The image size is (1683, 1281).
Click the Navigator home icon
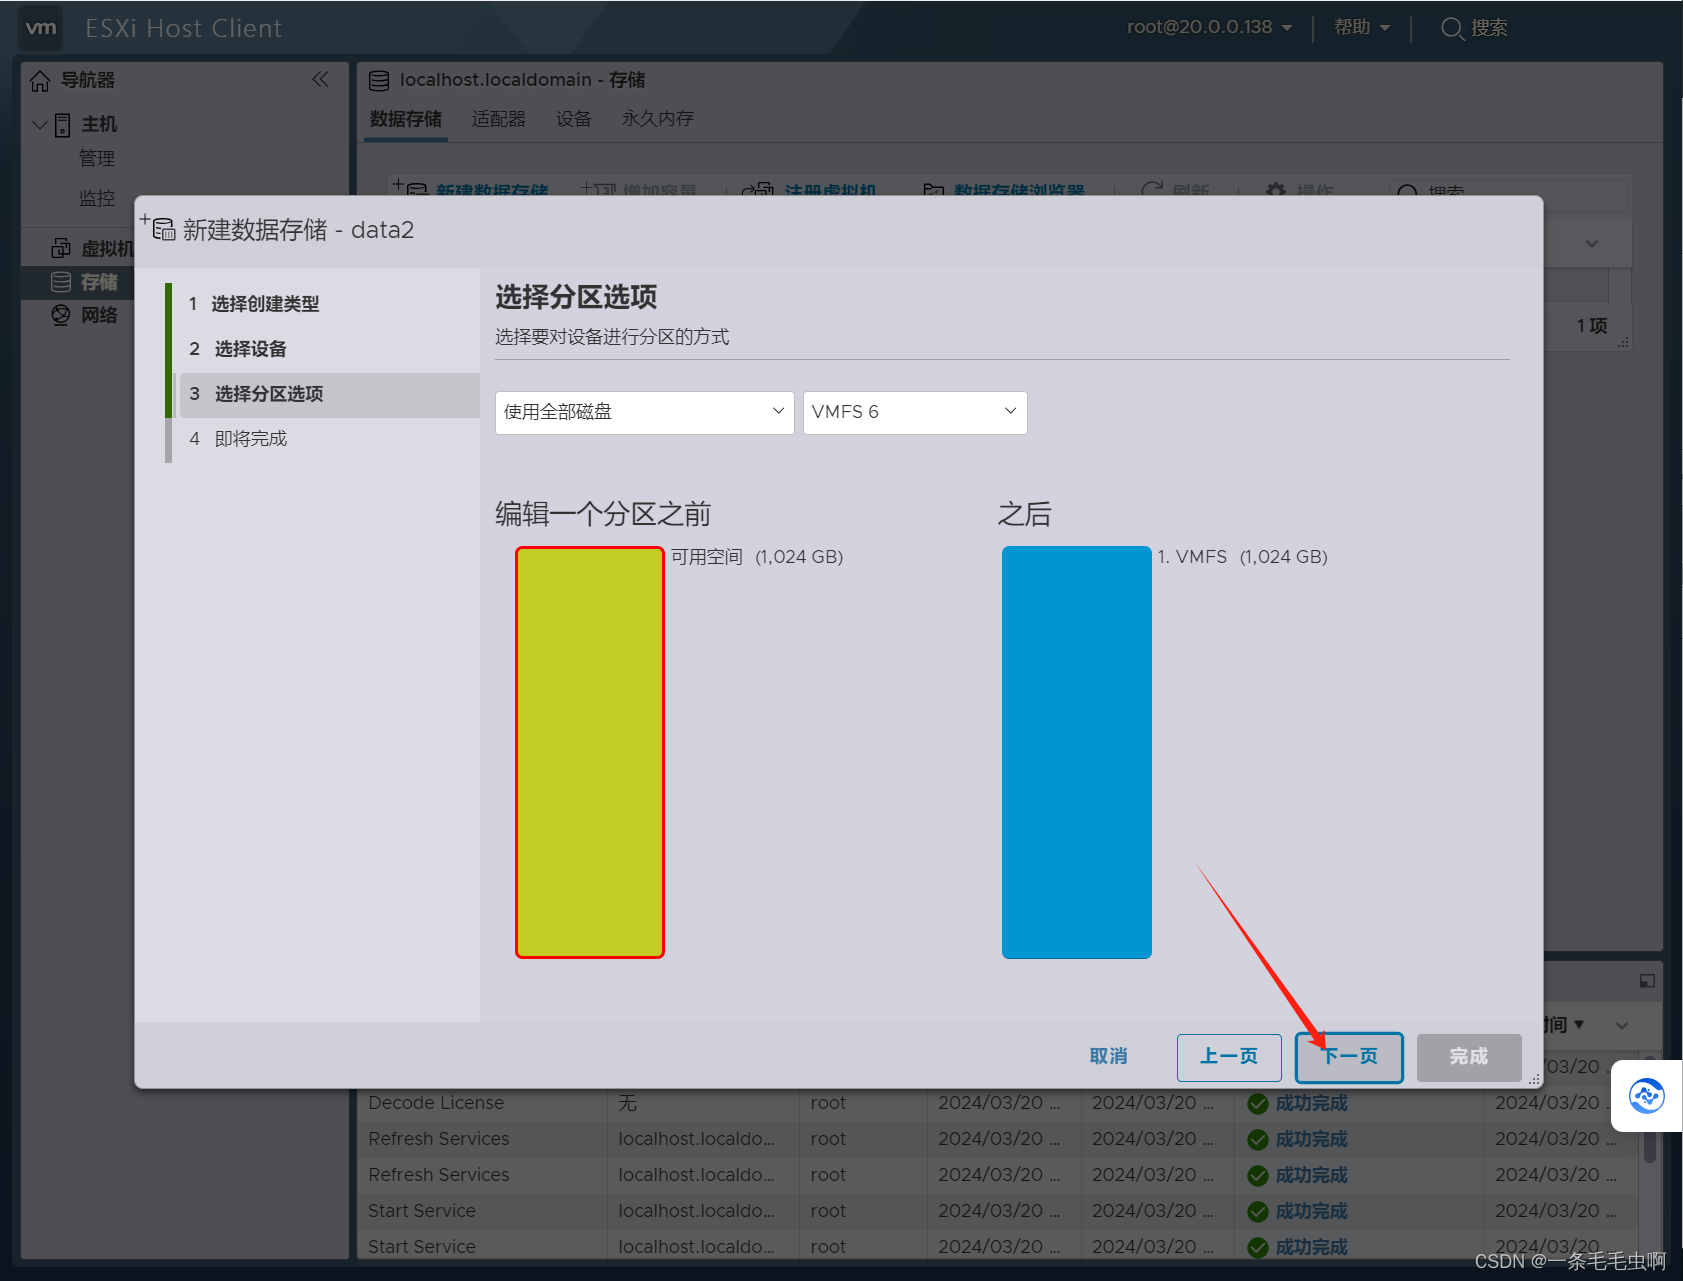click(x=40, y=80)
